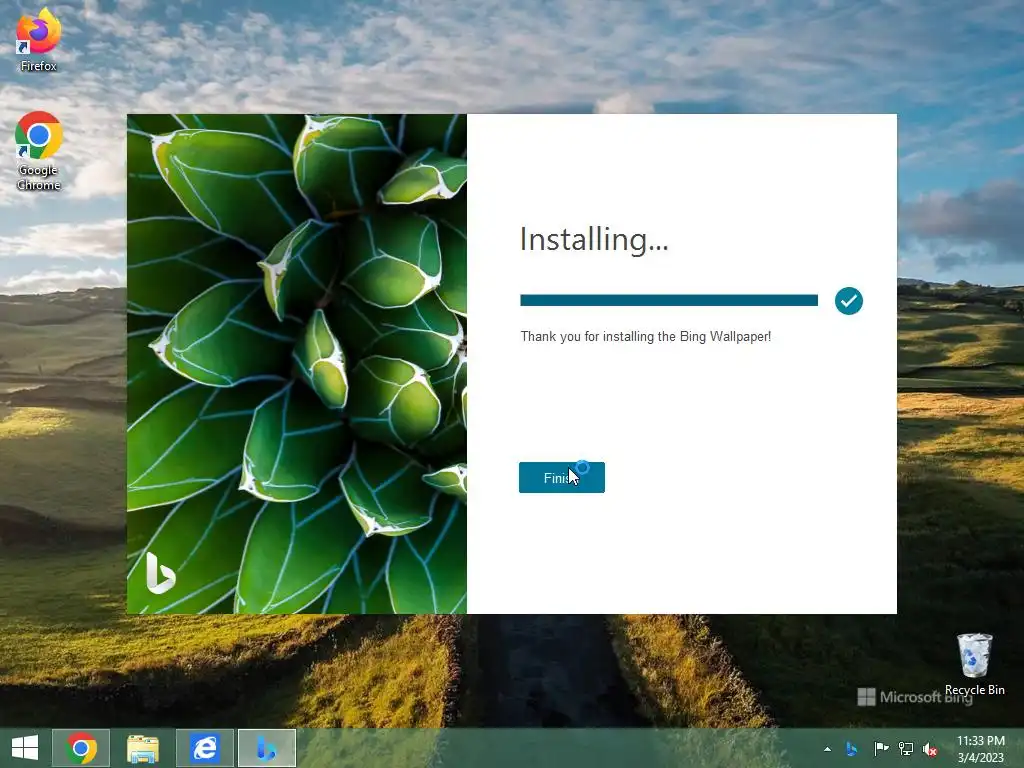Switch to Chrome in the taskbar
1024x768 pixels.
pos(81,748)
